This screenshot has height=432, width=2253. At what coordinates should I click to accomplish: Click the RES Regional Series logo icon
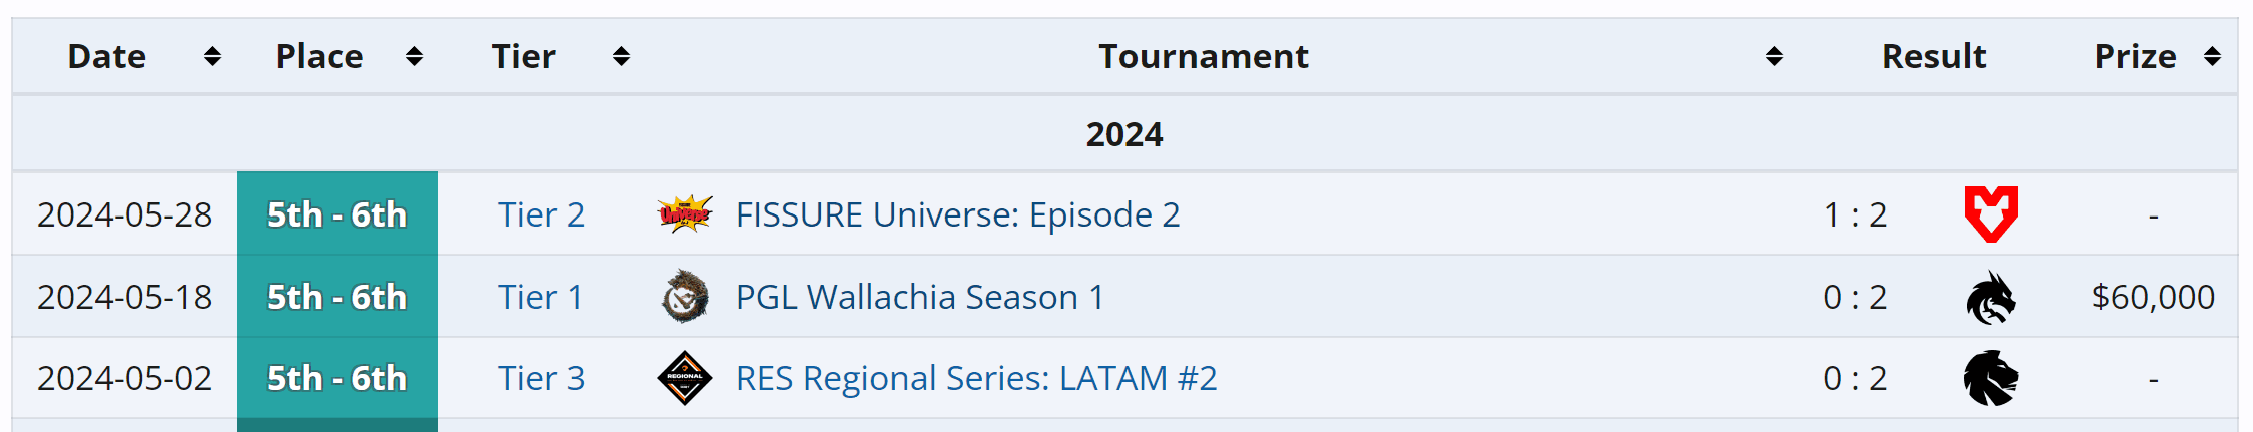(685, 378)
